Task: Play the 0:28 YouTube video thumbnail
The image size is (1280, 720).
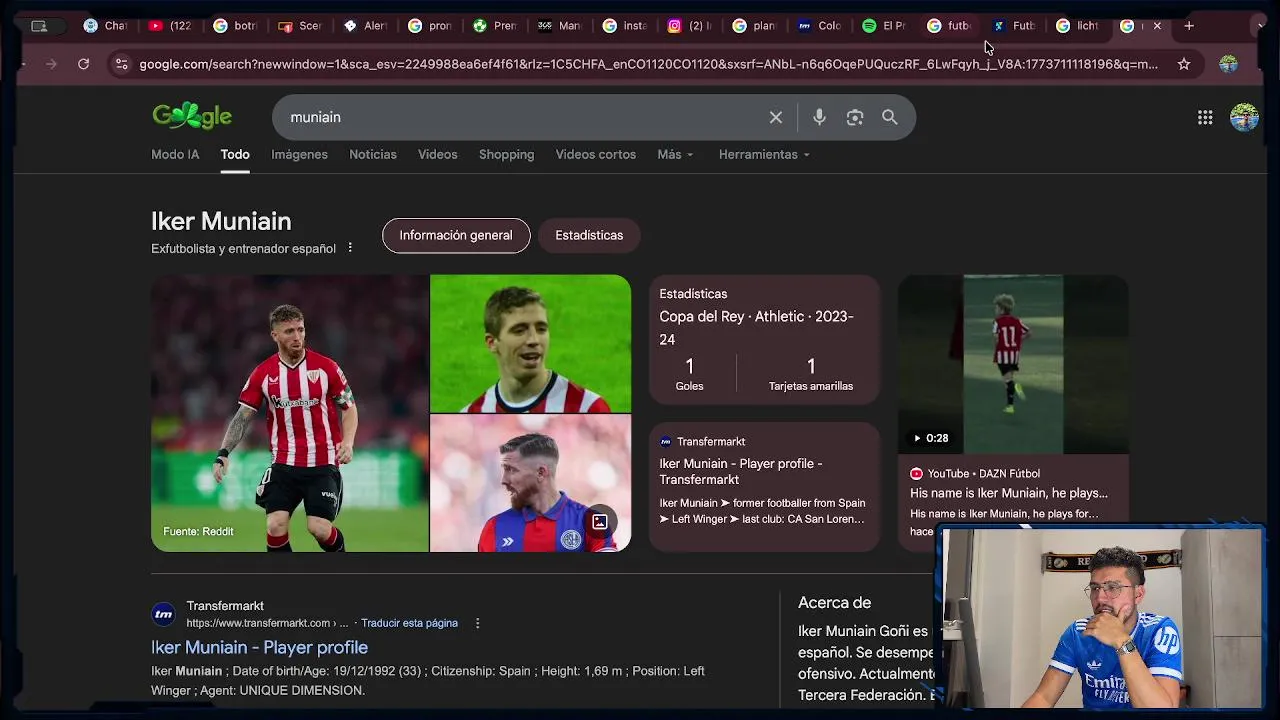Action: click(x=1013, y=365)
